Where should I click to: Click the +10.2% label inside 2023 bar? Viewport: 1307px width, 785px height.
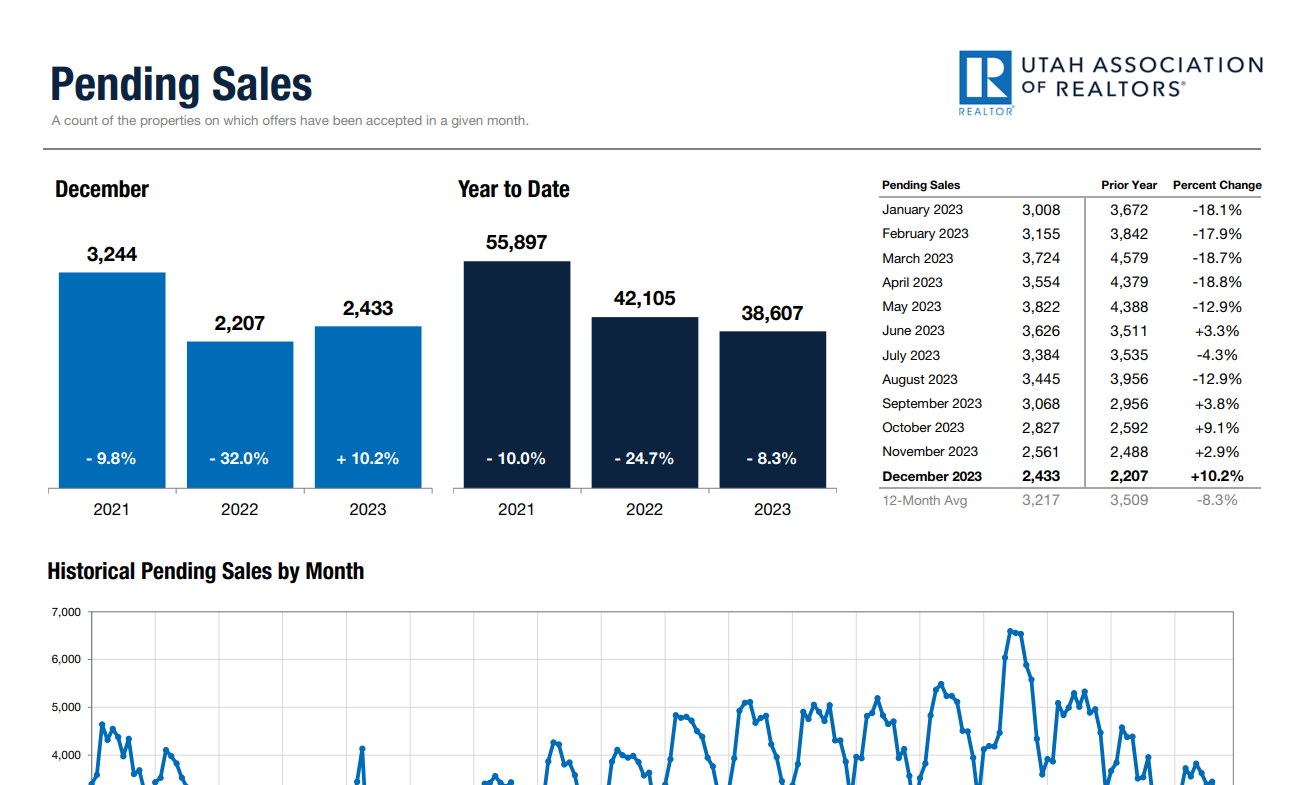pyautogui.click(x=368, y=459)
